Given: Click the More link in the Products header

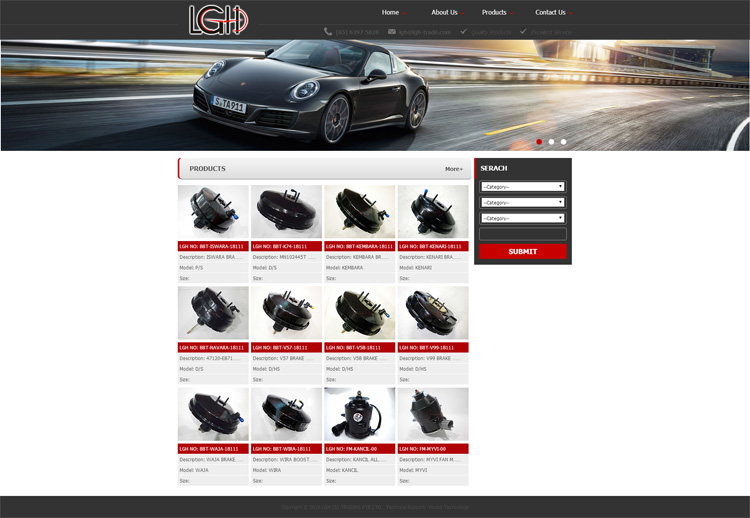Looking at the screenshot, I should pos(453,169).
